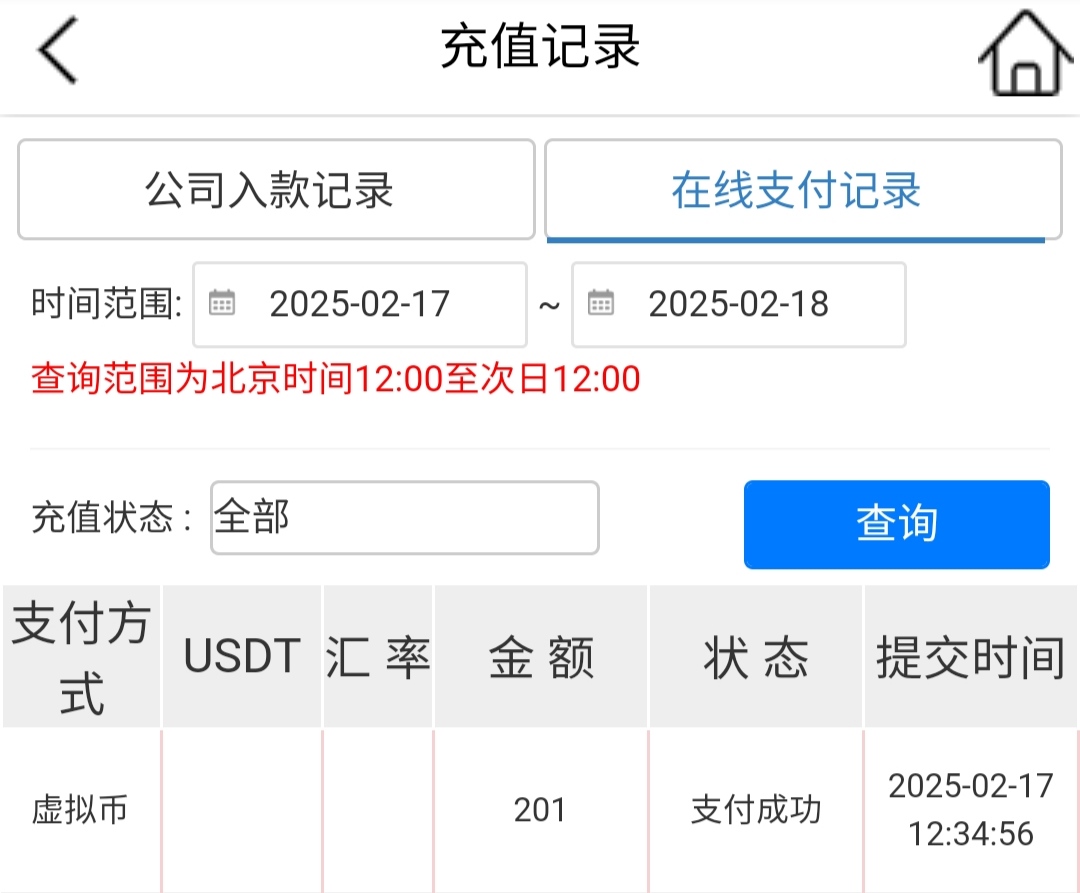Tap the 金额 column header
The image size is (1080, 893).
tap(541, 657)
